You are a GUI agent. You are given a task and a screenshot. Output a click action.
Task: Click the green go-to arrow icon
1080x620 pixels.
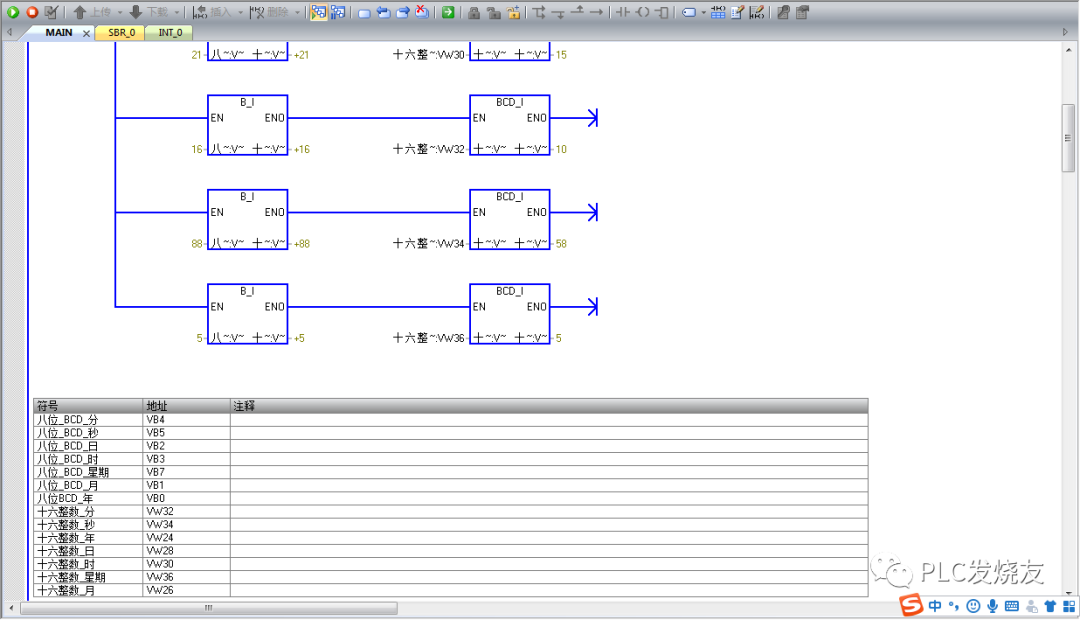448,12
